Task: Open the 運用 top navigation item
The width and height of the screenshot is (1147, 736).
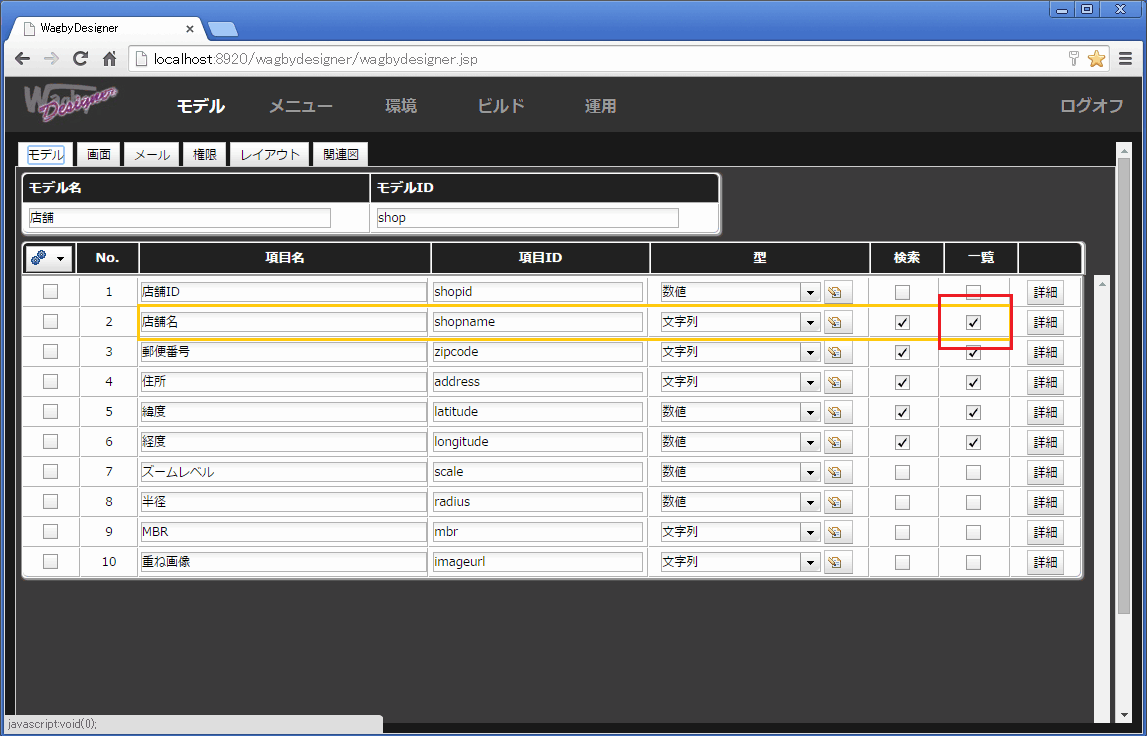Action: coord(601,106)
